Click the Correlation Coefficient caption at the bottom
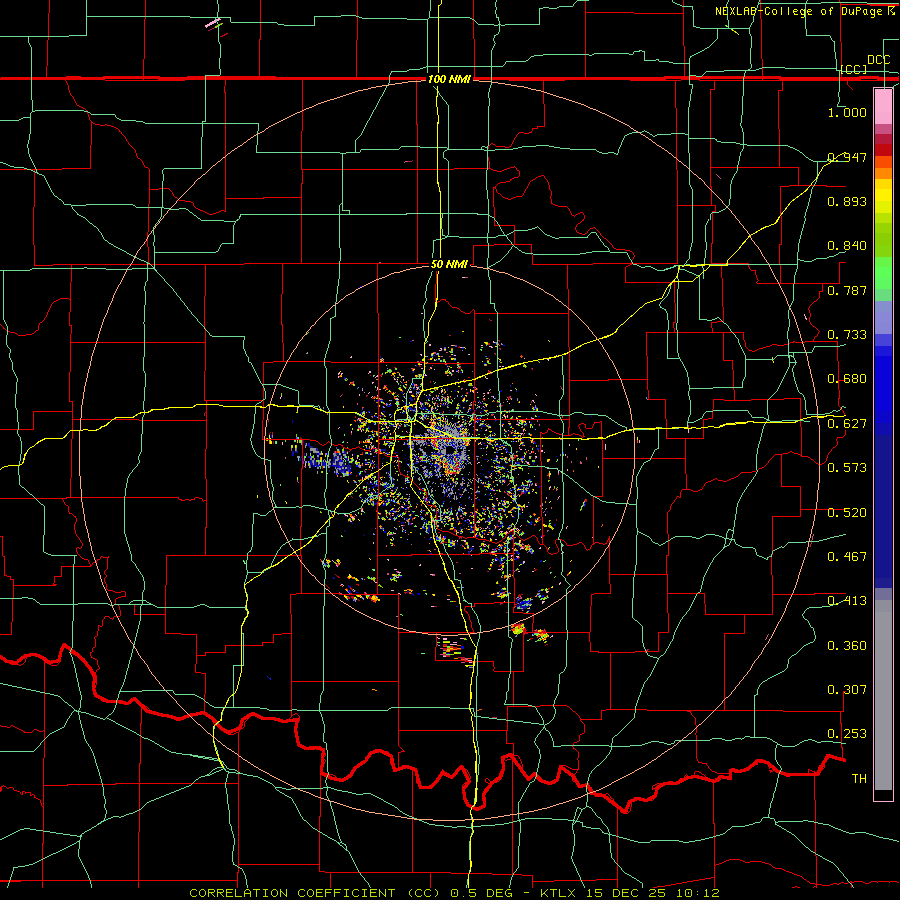Screen dimensions: 900x900 click(x=454, y=893)
